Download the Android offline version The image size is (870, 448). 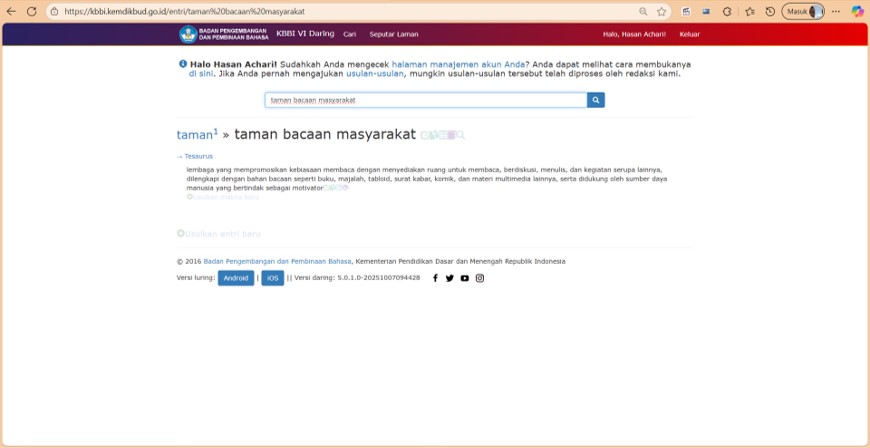tap(236, 278)
